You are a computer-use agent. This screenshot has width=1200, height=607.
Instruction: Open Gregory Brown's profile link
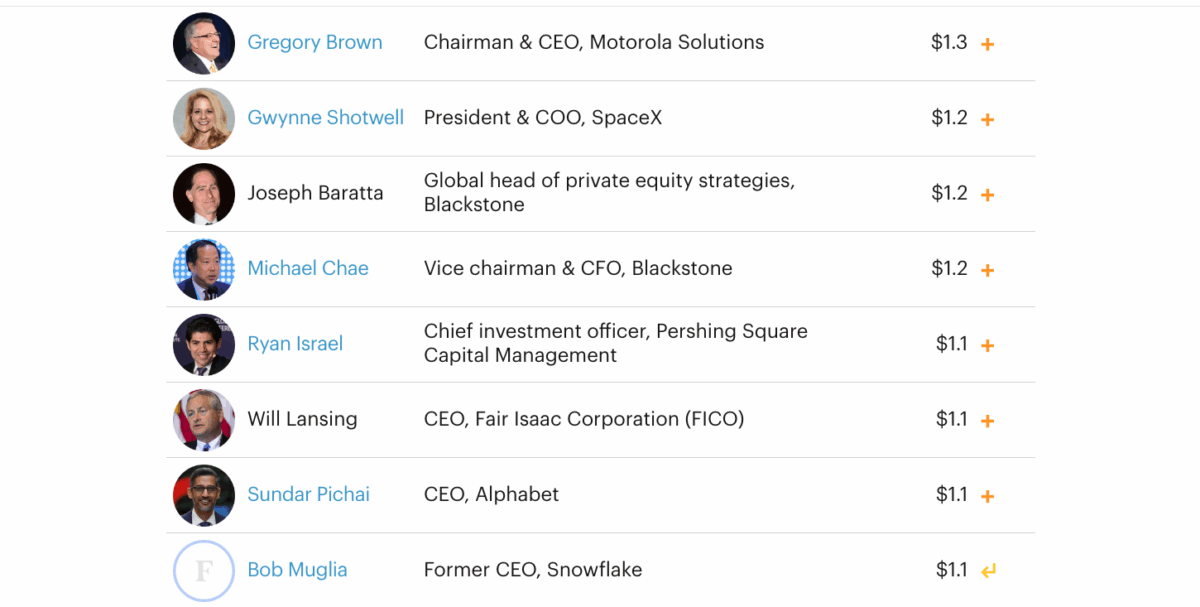[315, 43]
